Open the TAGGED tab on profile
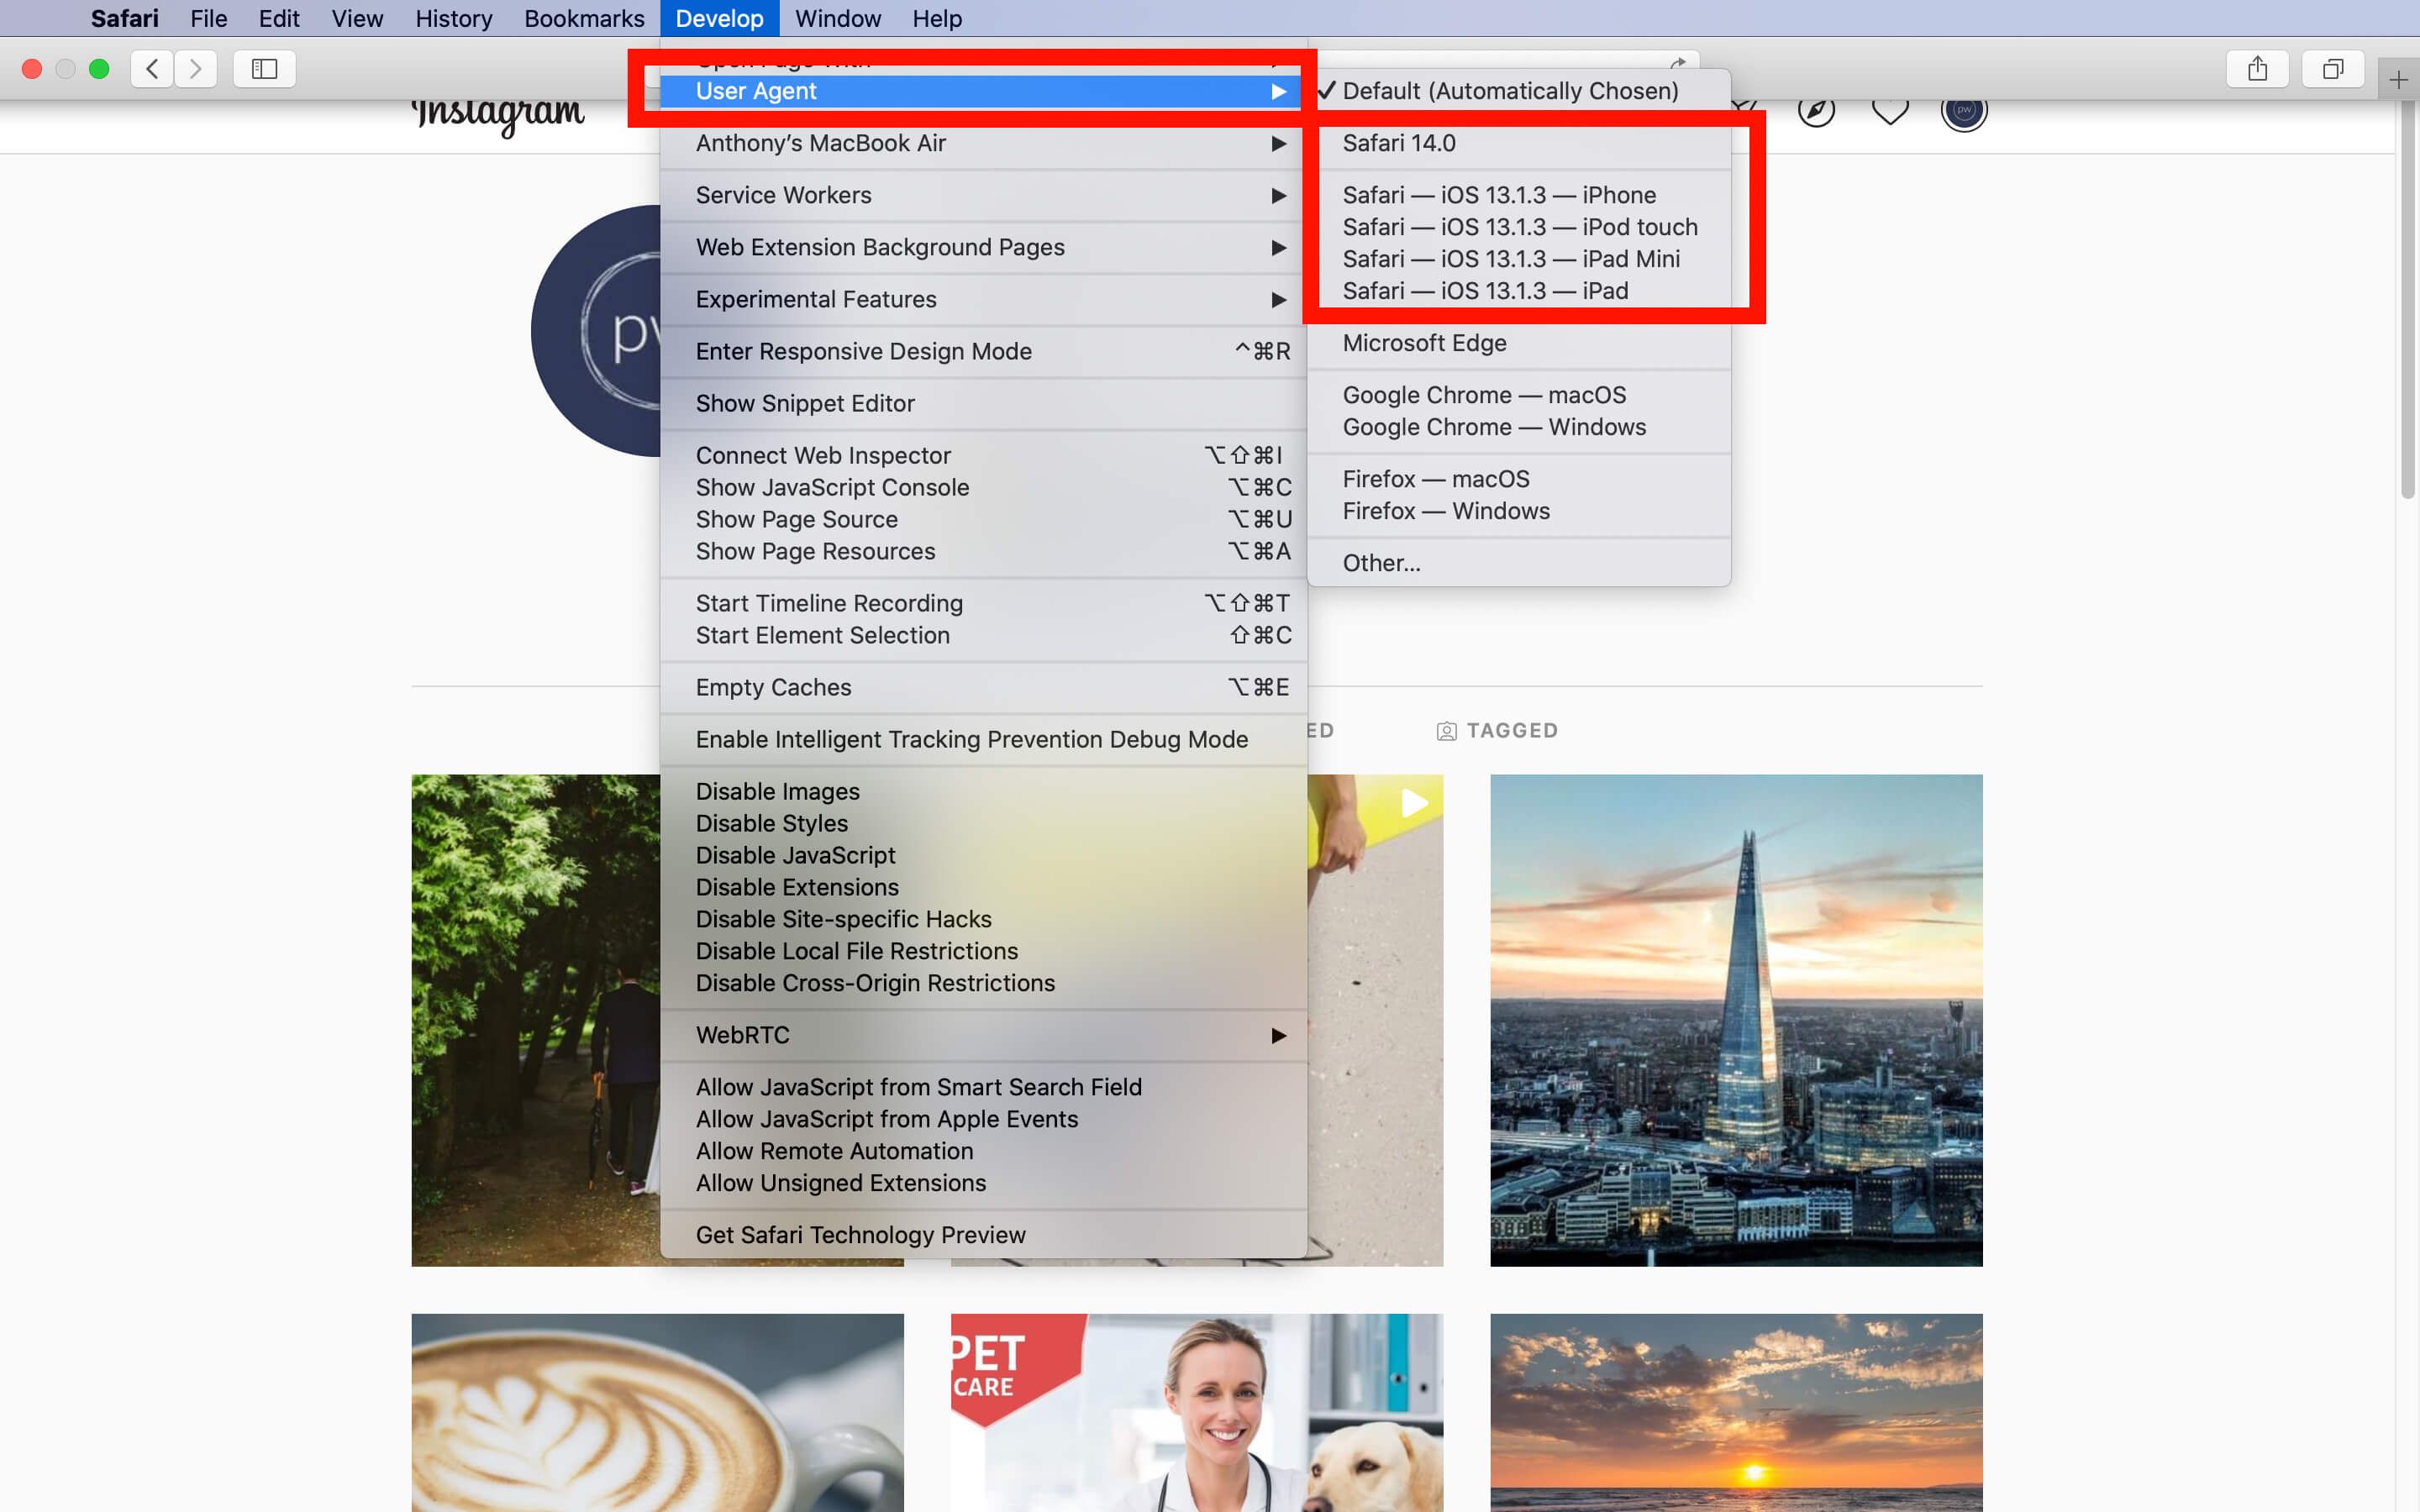Image resolution: width=2420 pixels, height=1512 pixels. (x=1497, y=731)
